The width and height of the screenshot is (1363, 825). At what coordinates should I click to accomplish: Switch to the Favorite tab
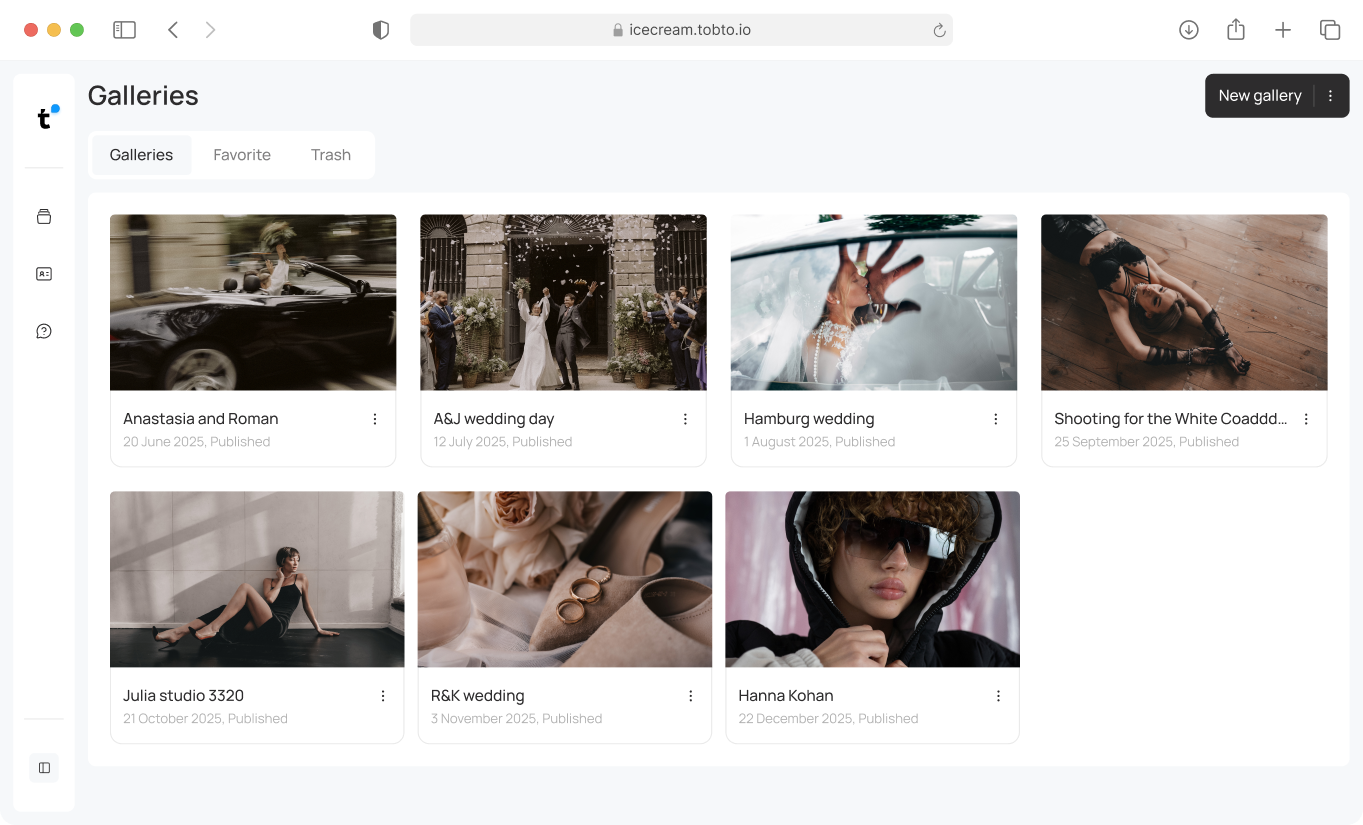pyautogui.click(x=241, y=154)
